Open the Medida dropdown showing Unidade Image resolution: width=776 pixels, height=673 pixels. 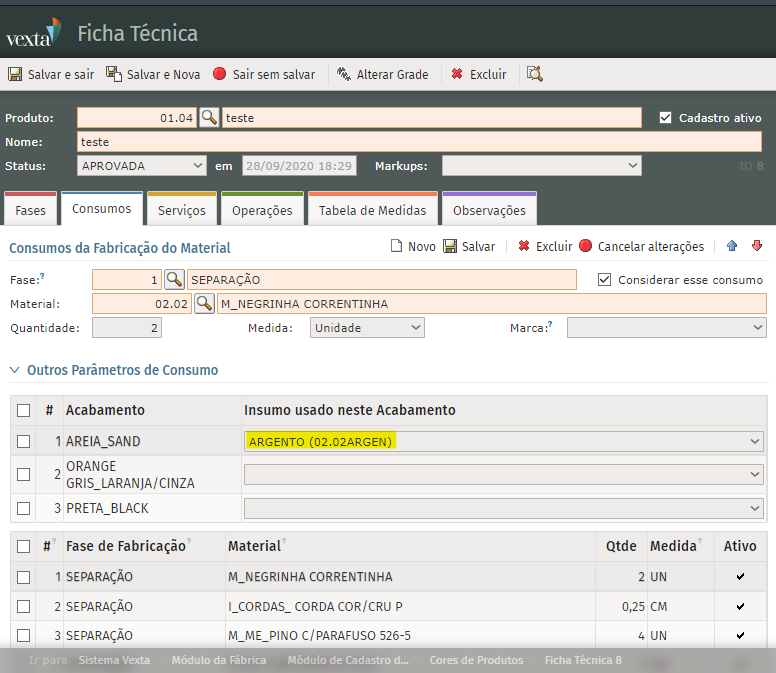367,328
